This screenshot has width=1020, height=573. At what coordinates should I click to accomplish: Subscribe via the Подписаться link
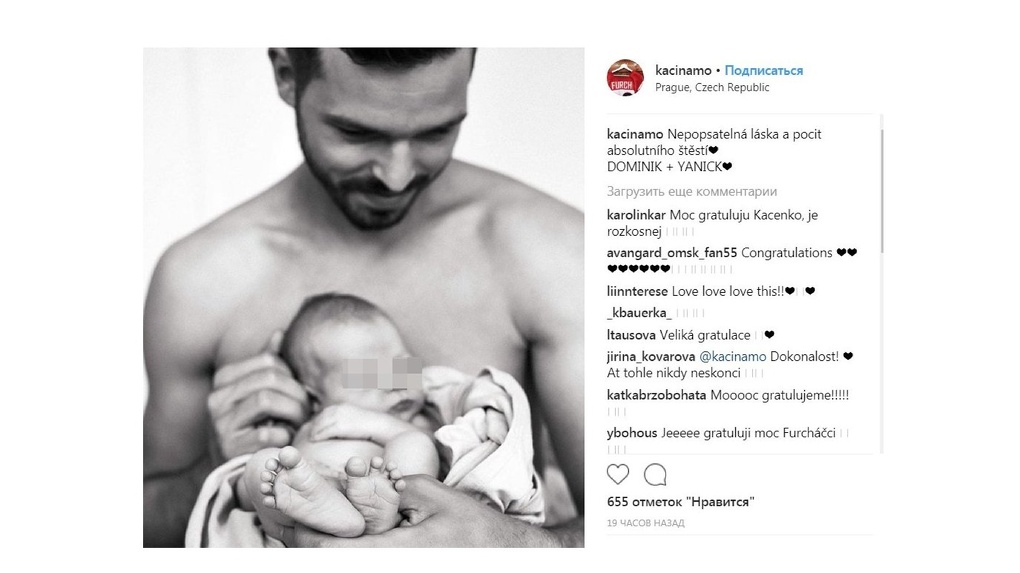tap(764, 70)
